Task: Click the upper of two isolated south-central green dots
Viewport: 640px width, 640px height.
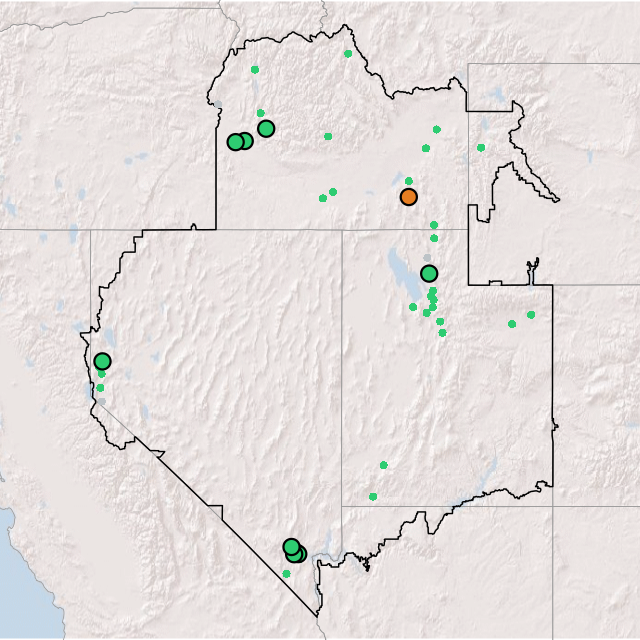Action: [383, 465]
